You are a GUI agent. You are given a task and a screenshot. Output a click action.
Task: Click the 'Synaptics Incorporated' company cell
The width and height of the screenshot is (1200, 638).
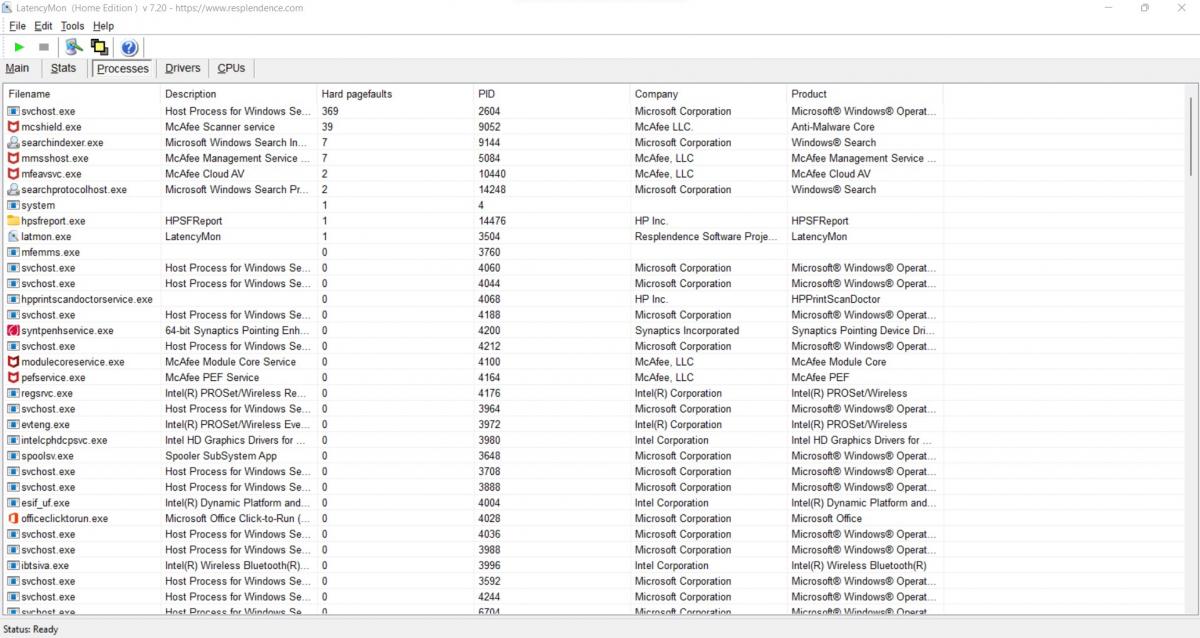(x=687, y=331)
